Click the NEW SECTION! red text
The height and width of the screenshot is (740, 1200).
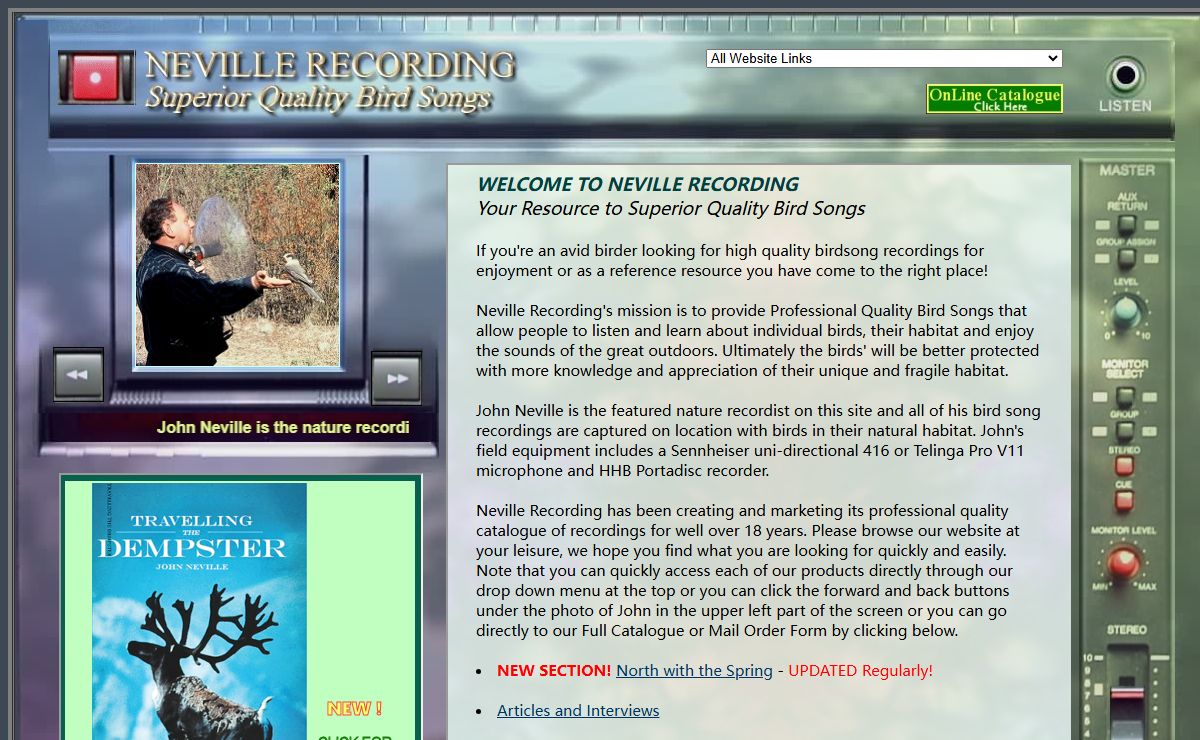click(x=554, y=670)
